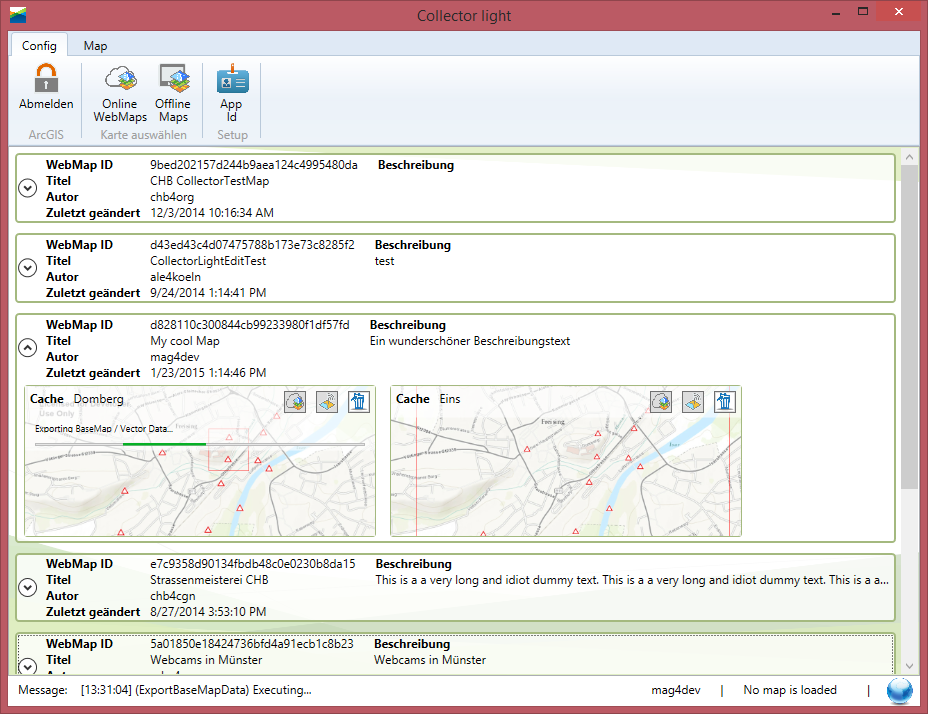Click the ExportBaseMapData Executing status message
Image resolution: width=928 pixels, height=714 pixels.
[x=196, y=690]
